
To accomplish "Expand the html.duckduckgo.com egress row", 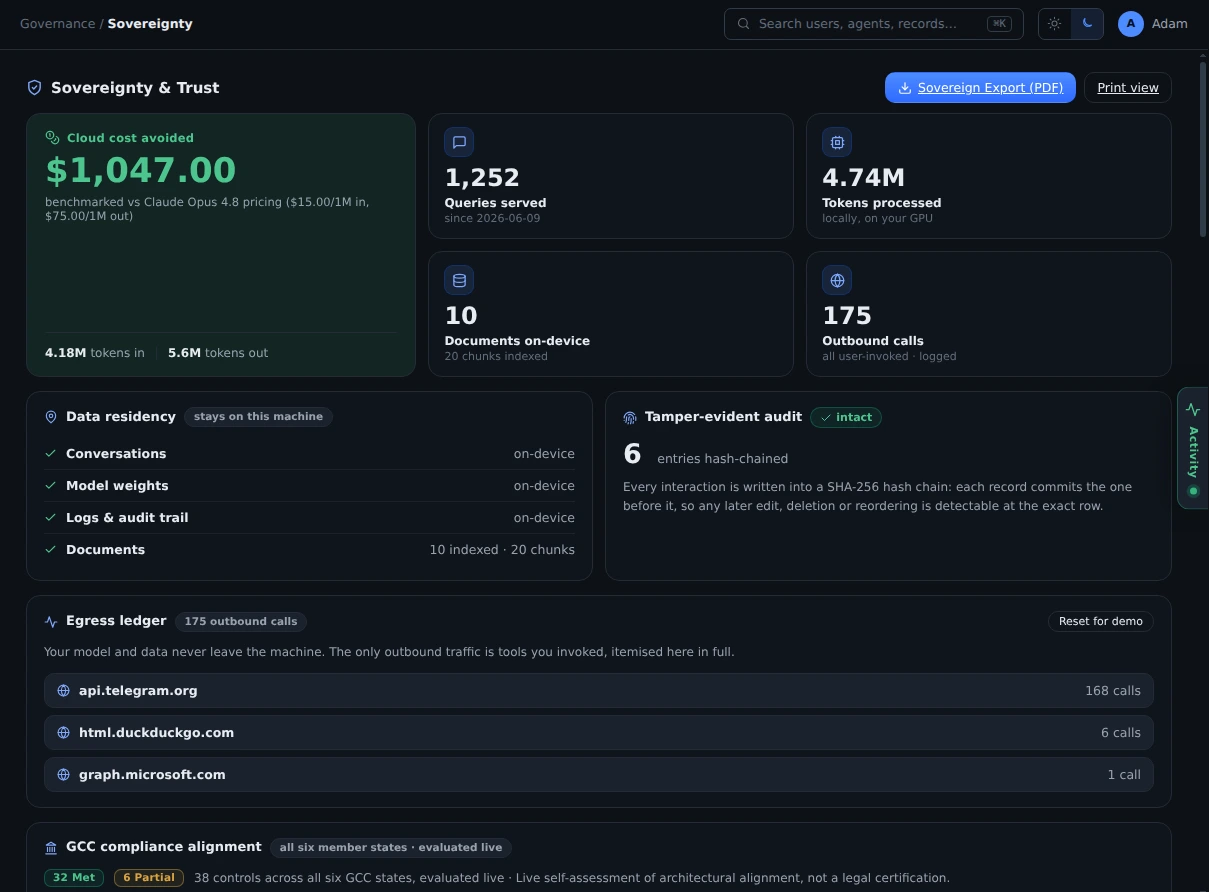I will click(599, 733).
